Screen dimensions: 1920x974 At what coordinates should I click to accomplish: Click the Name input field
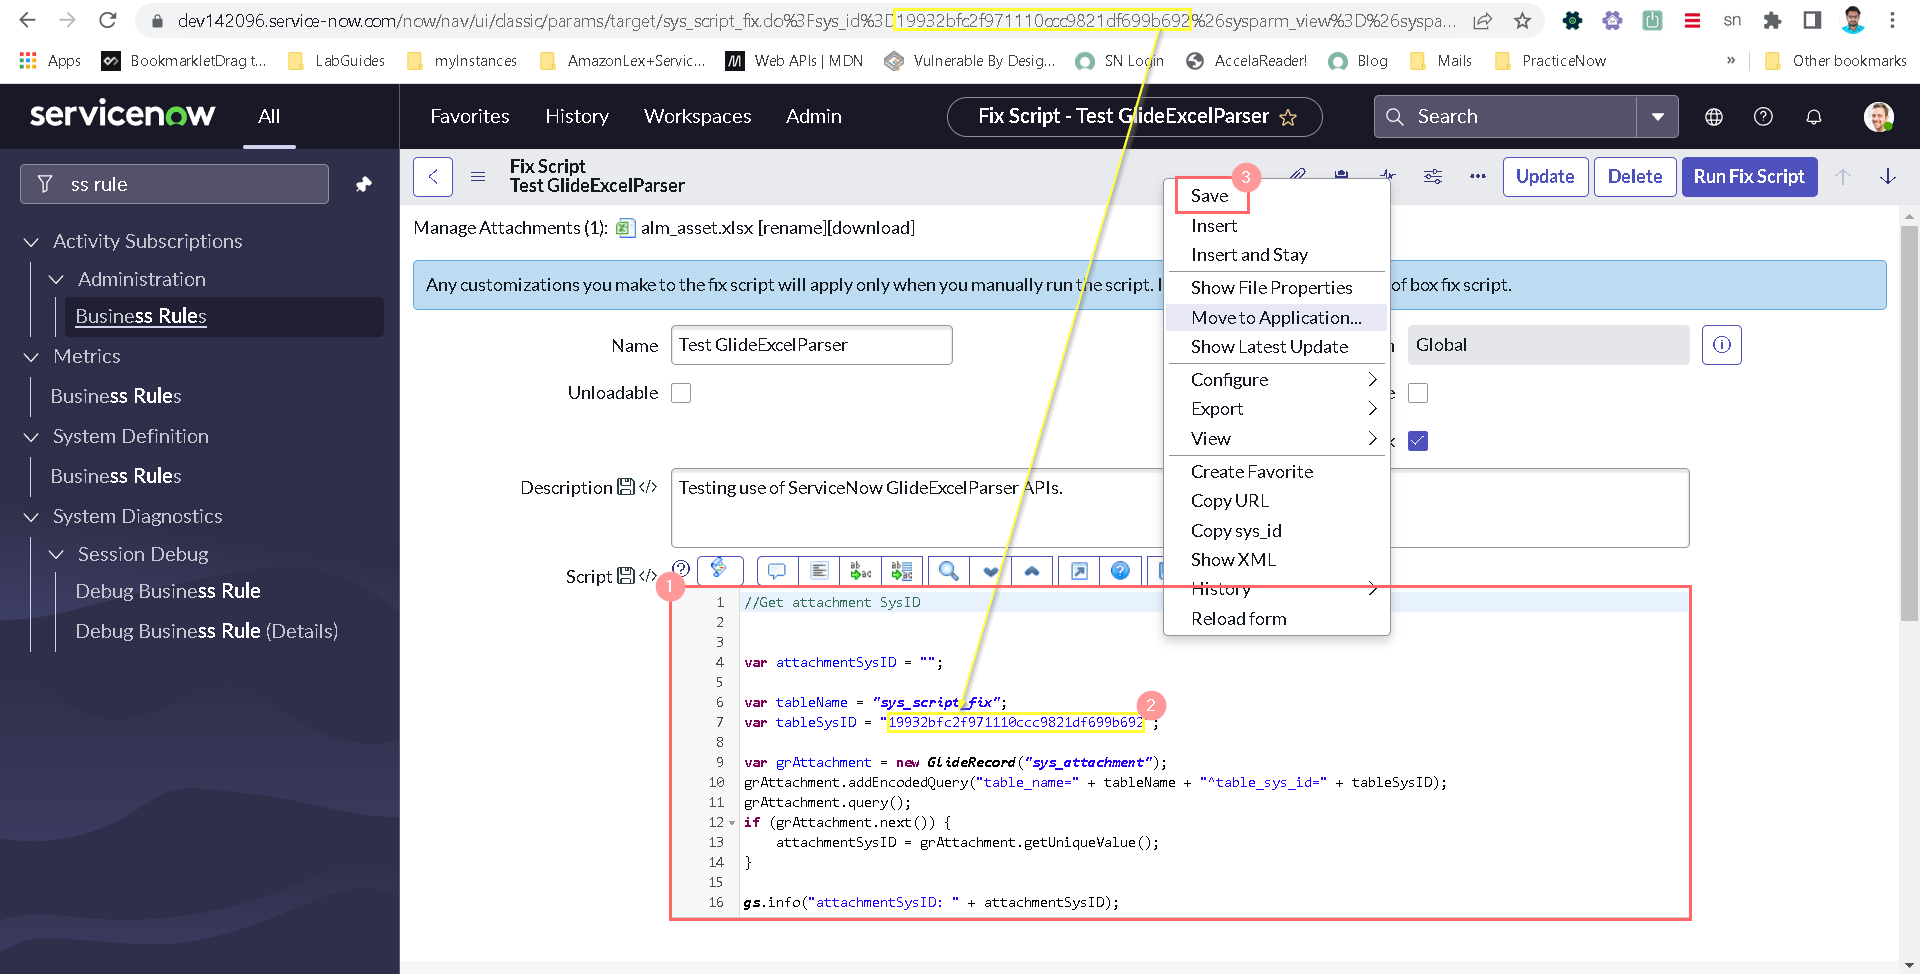(x=812, y=345)
